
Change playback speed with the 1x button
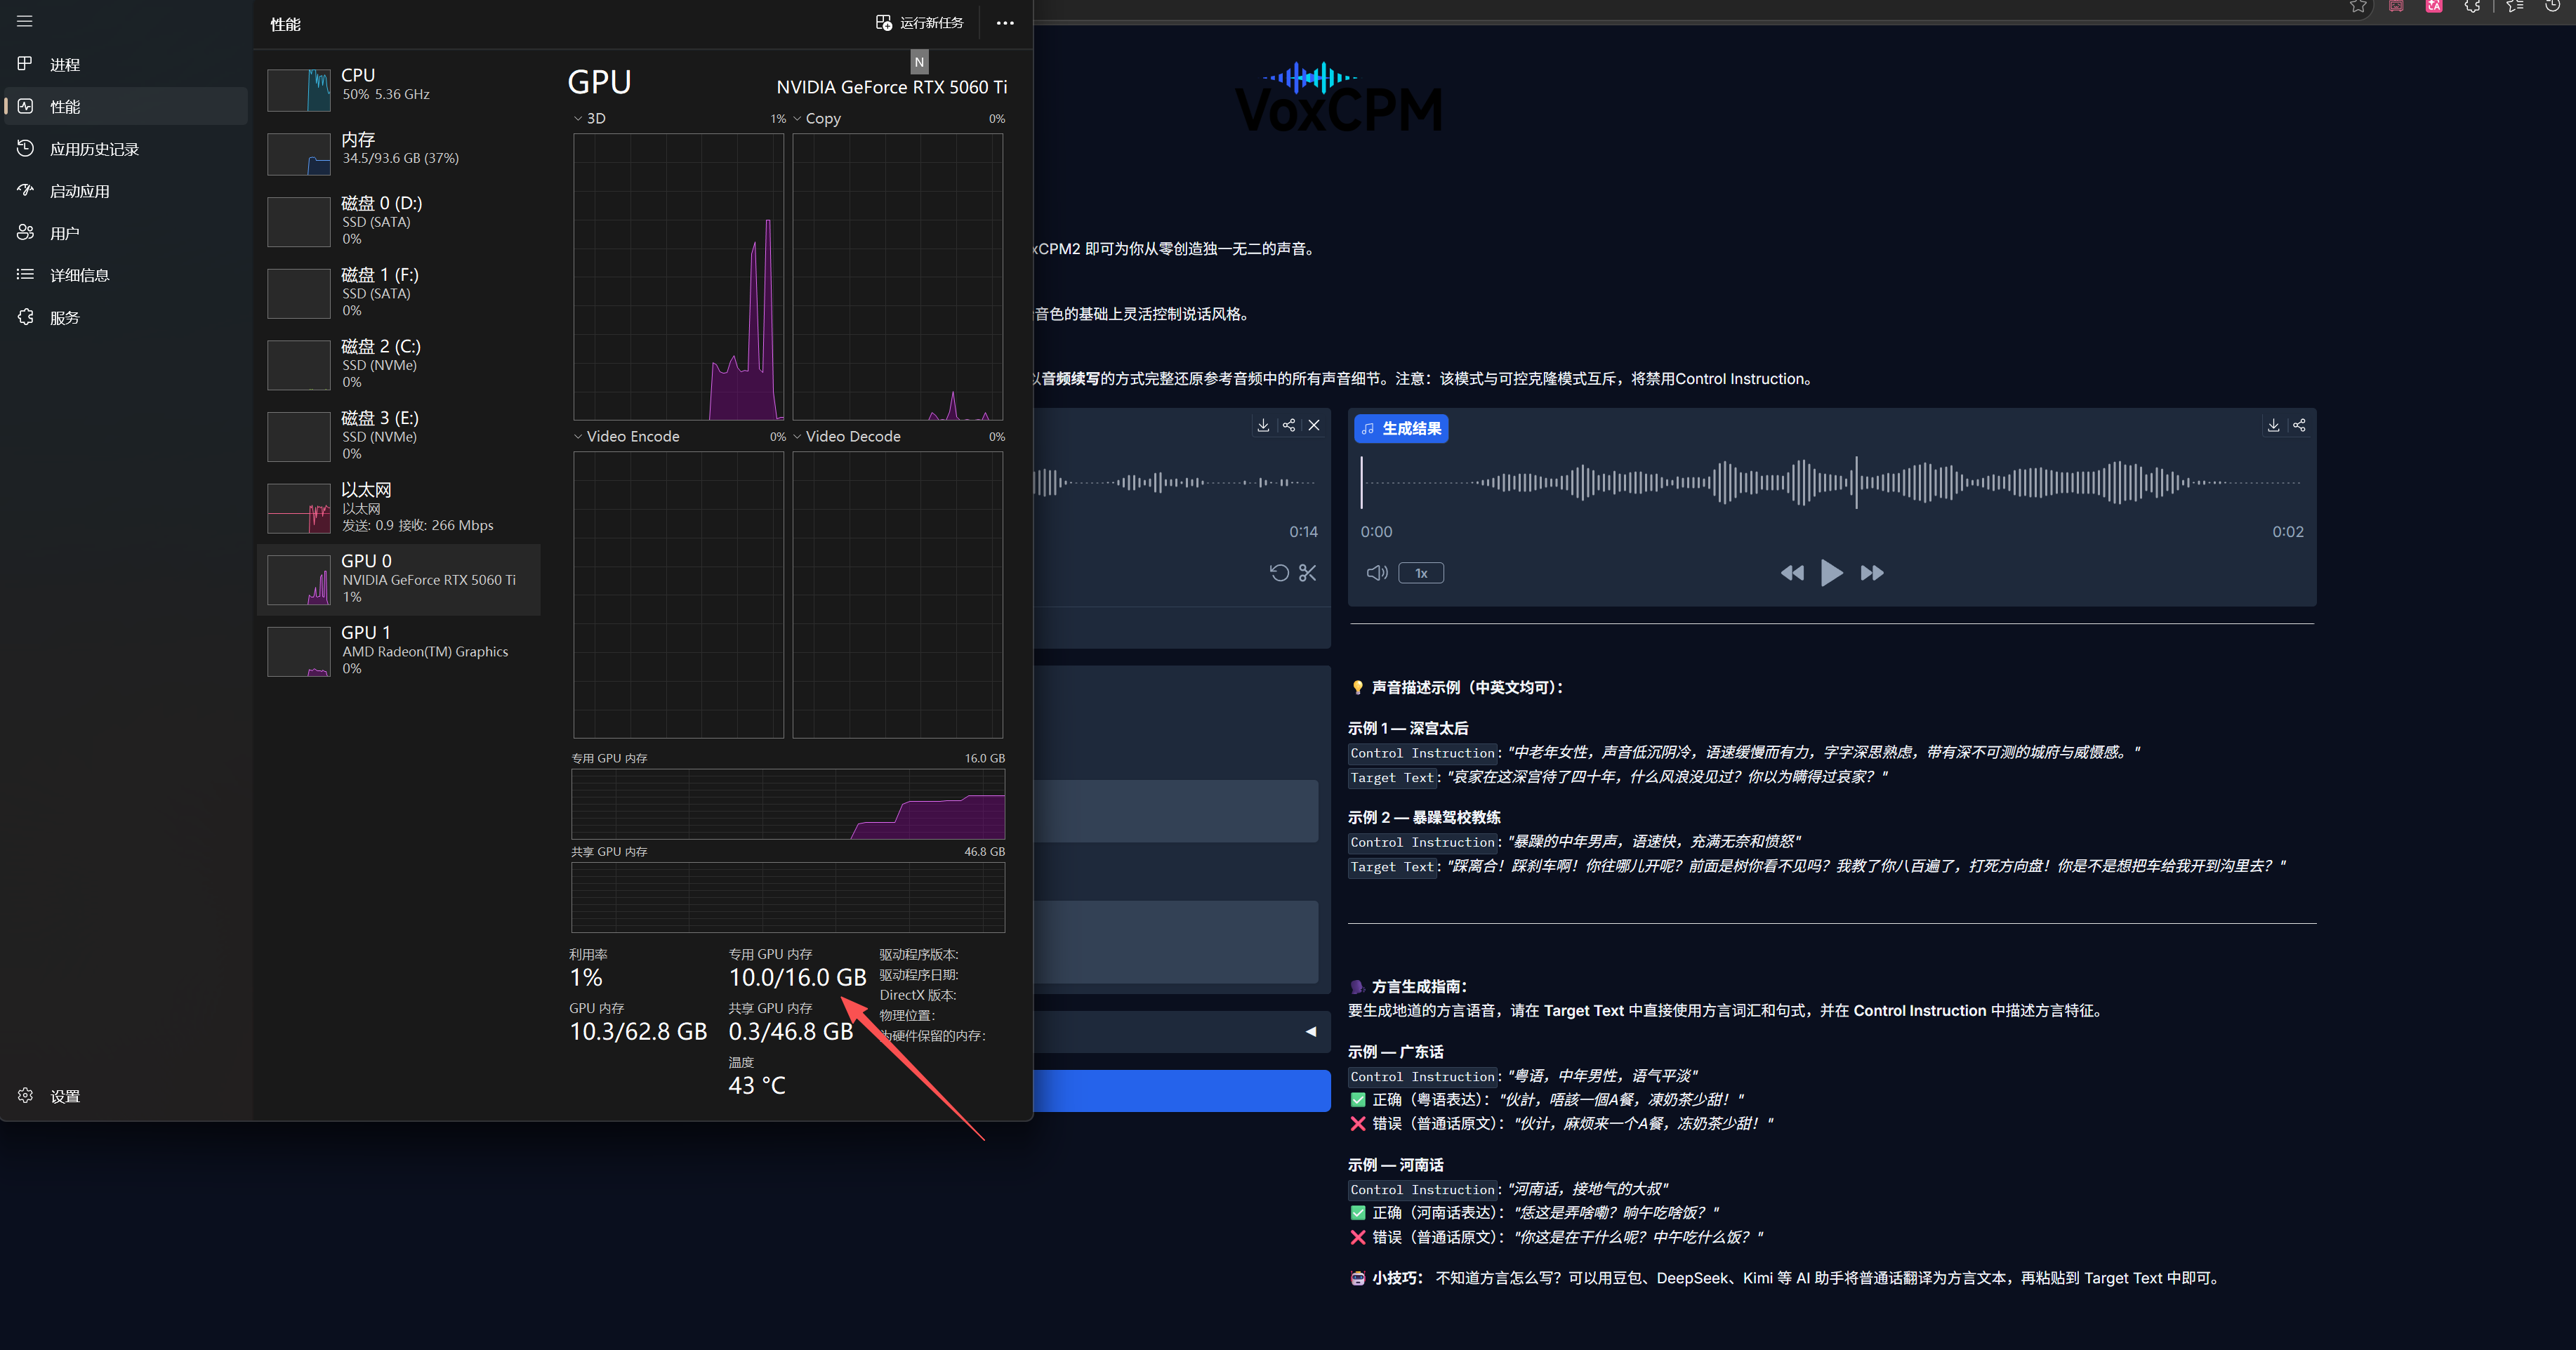pyautogui.click(x=1421, y=573)
